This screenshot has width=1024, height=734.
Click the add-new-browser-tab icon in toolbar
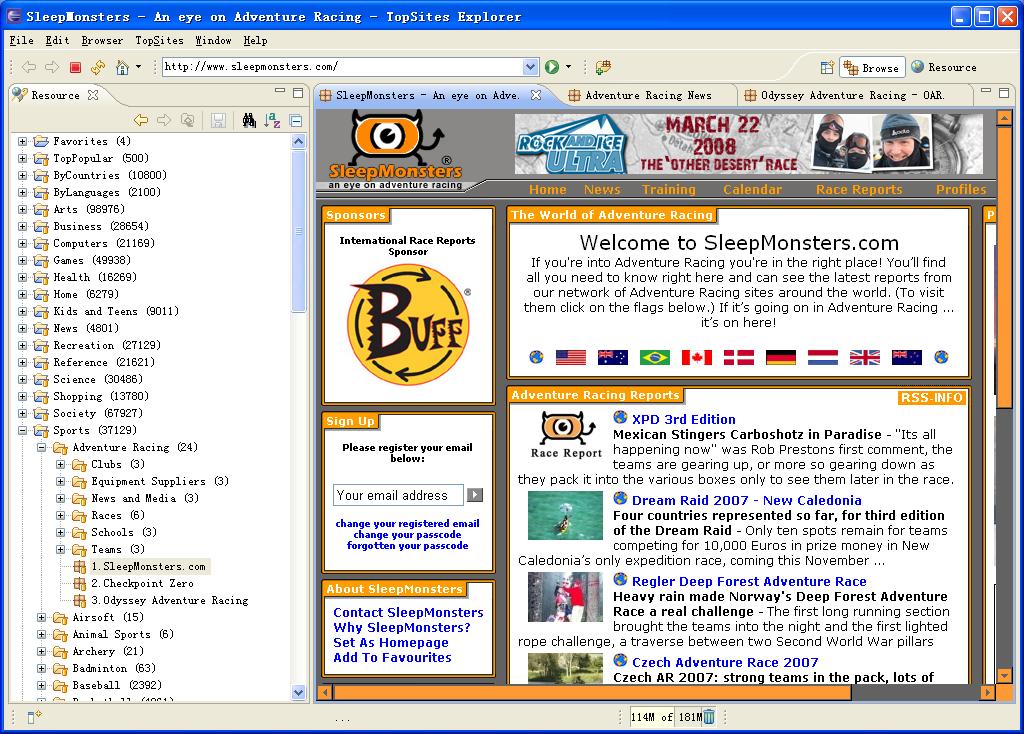pos(603,67)
